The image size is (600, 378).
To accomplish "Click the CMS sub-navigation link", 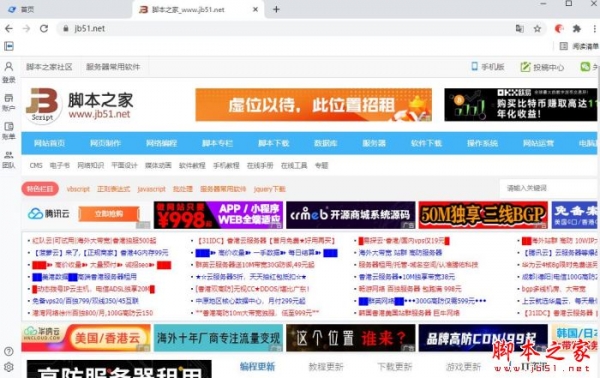I will pos(36,165).
